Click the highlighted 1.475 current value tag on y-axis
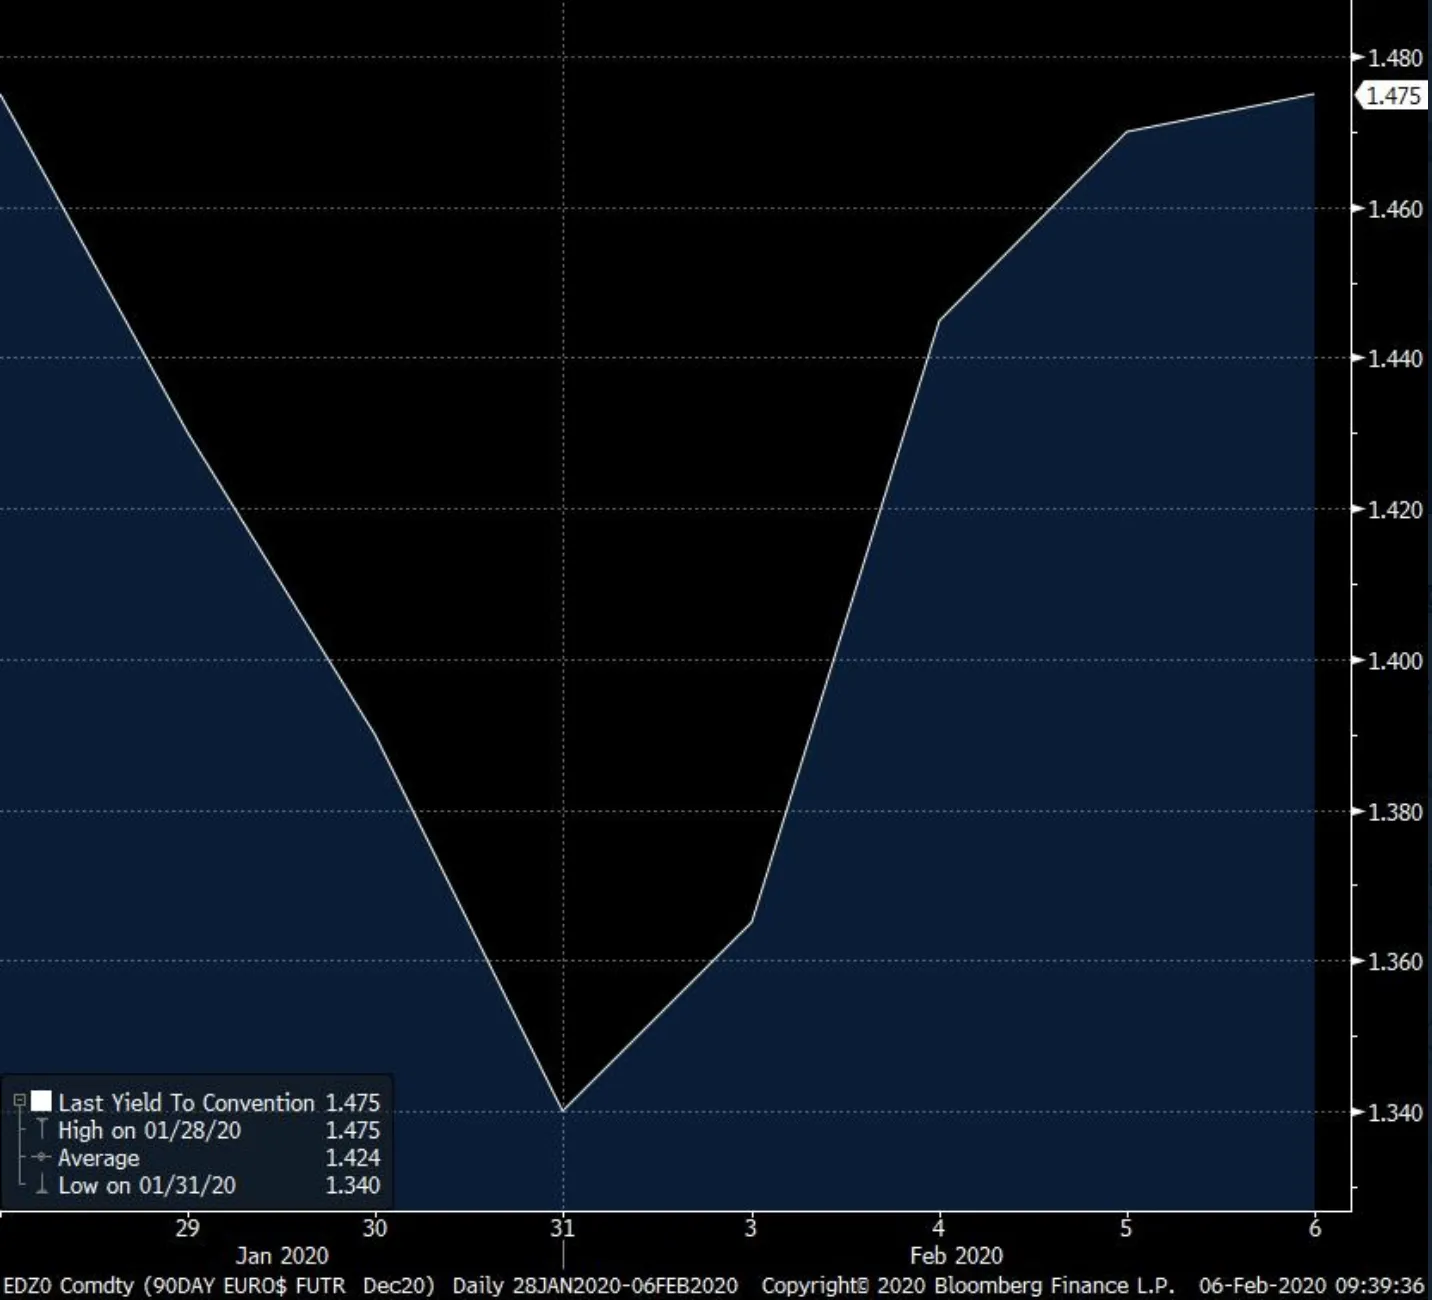The image size is (1432, 1300). [1391, 96]
